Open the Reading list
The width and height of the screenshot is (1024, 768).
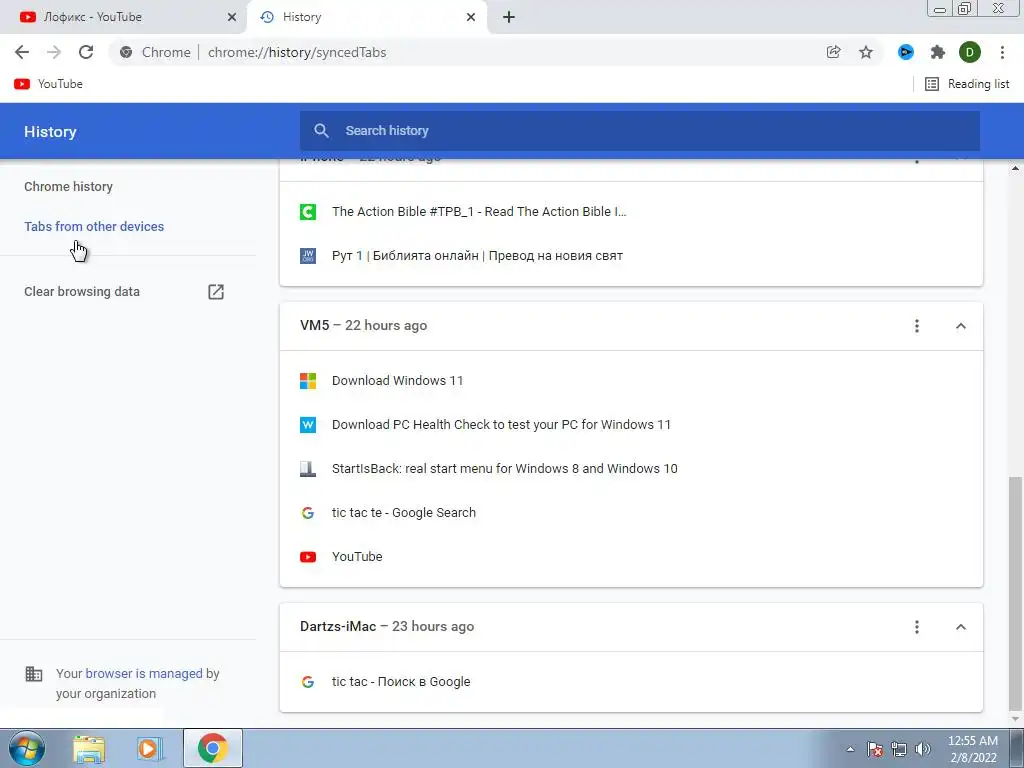967,84
